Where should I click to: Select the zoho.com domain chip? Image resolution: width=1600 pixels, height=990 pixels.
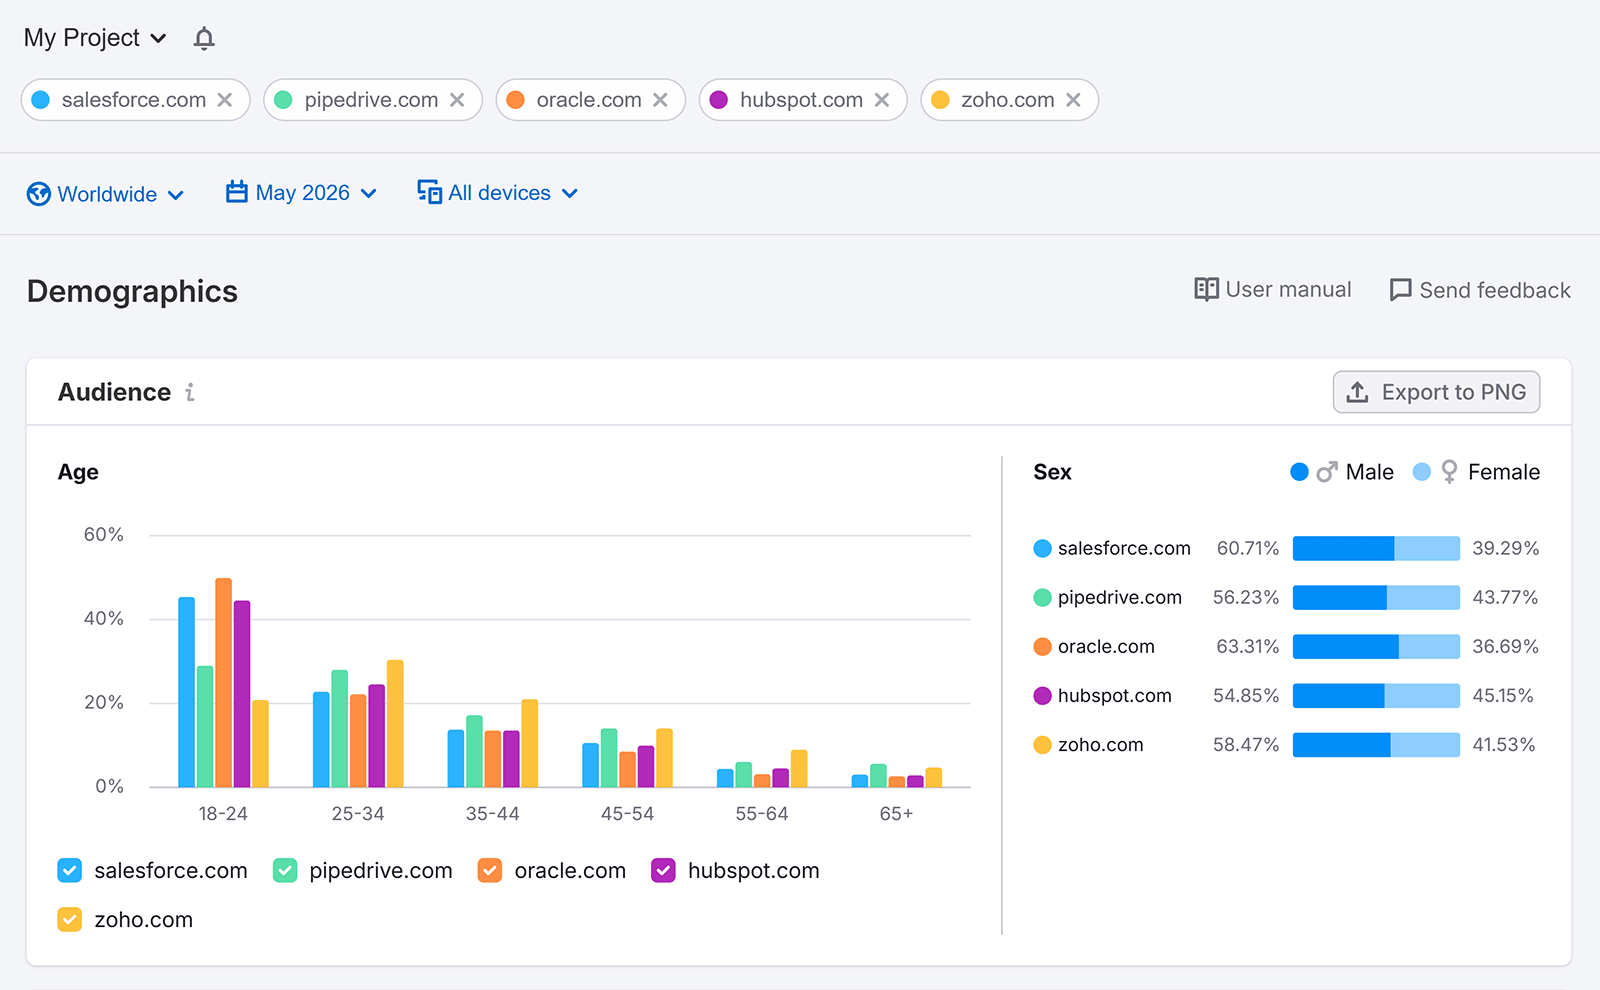(x=1008, y=100)
